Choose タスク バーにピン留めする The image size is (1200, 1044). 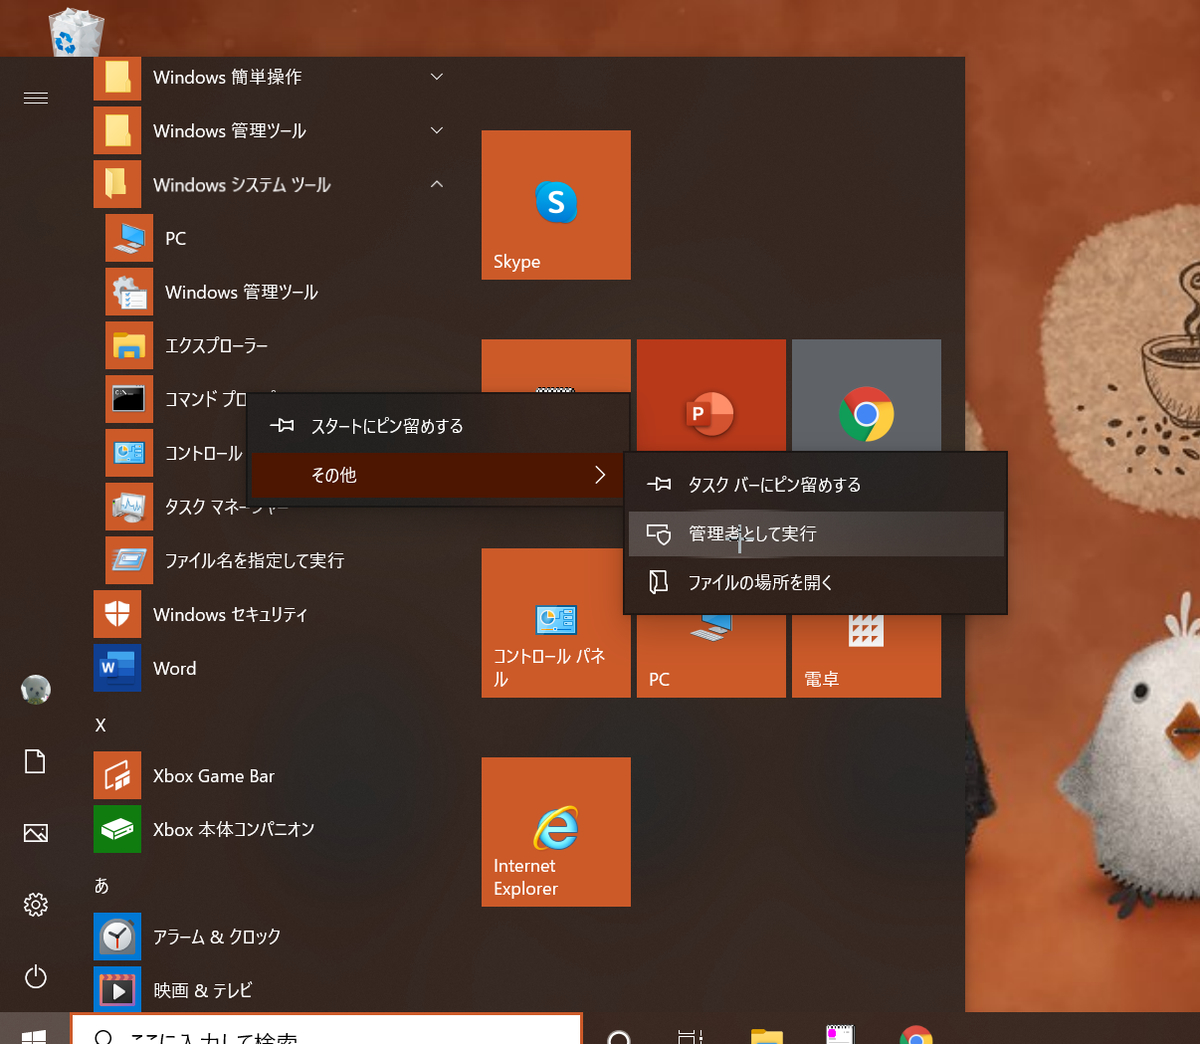(816, 485)
